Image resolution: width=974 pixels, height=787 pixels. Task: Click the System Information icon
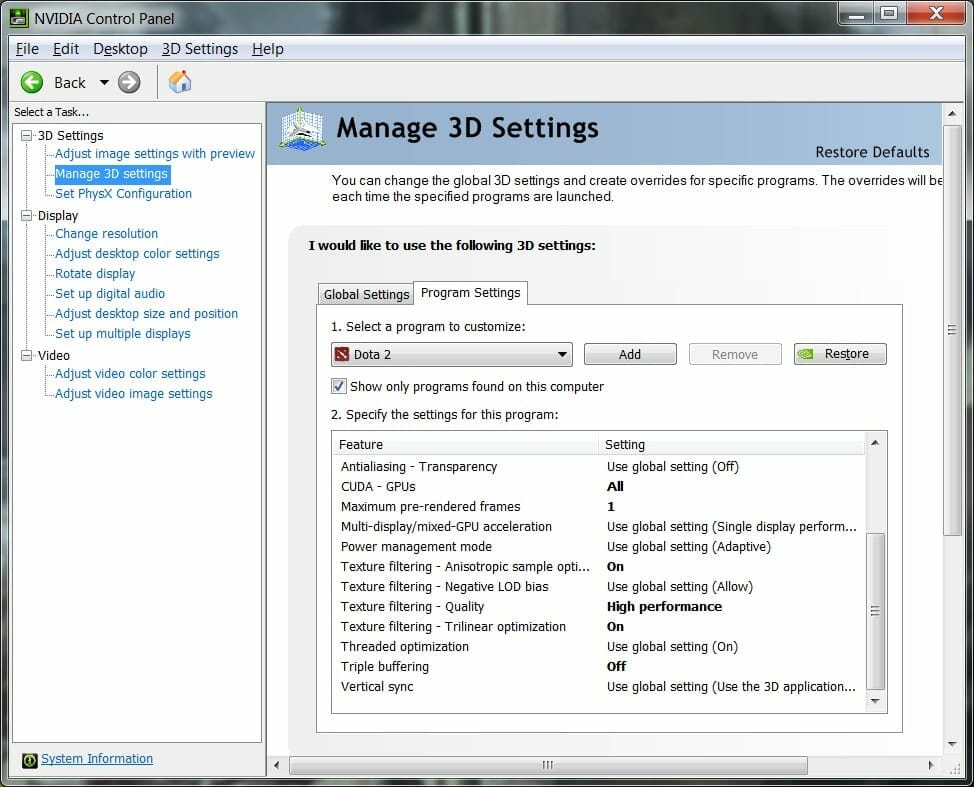pyautogui.click(x=30, y=759)
